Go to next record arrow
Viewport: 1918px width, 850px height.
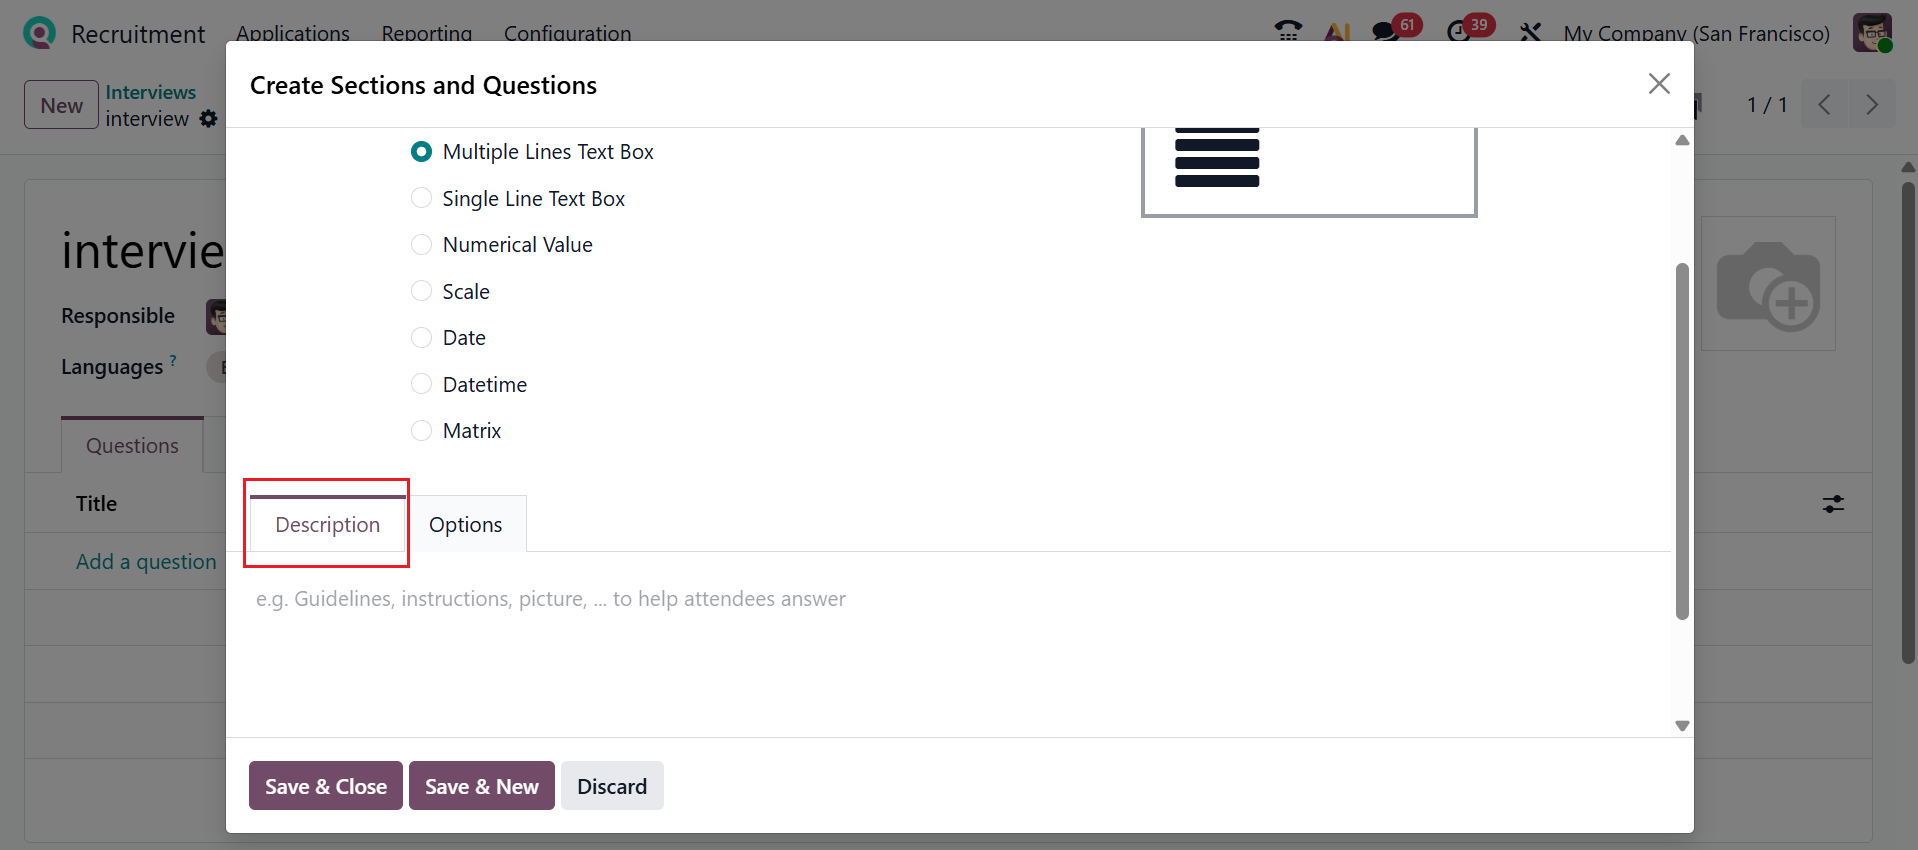click(x=1872, y=105)
